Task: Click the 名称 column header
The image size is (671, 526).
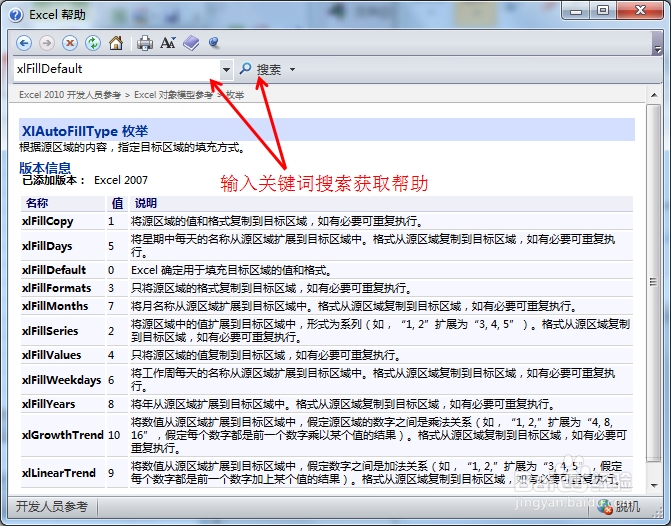Action: [37, 203]
